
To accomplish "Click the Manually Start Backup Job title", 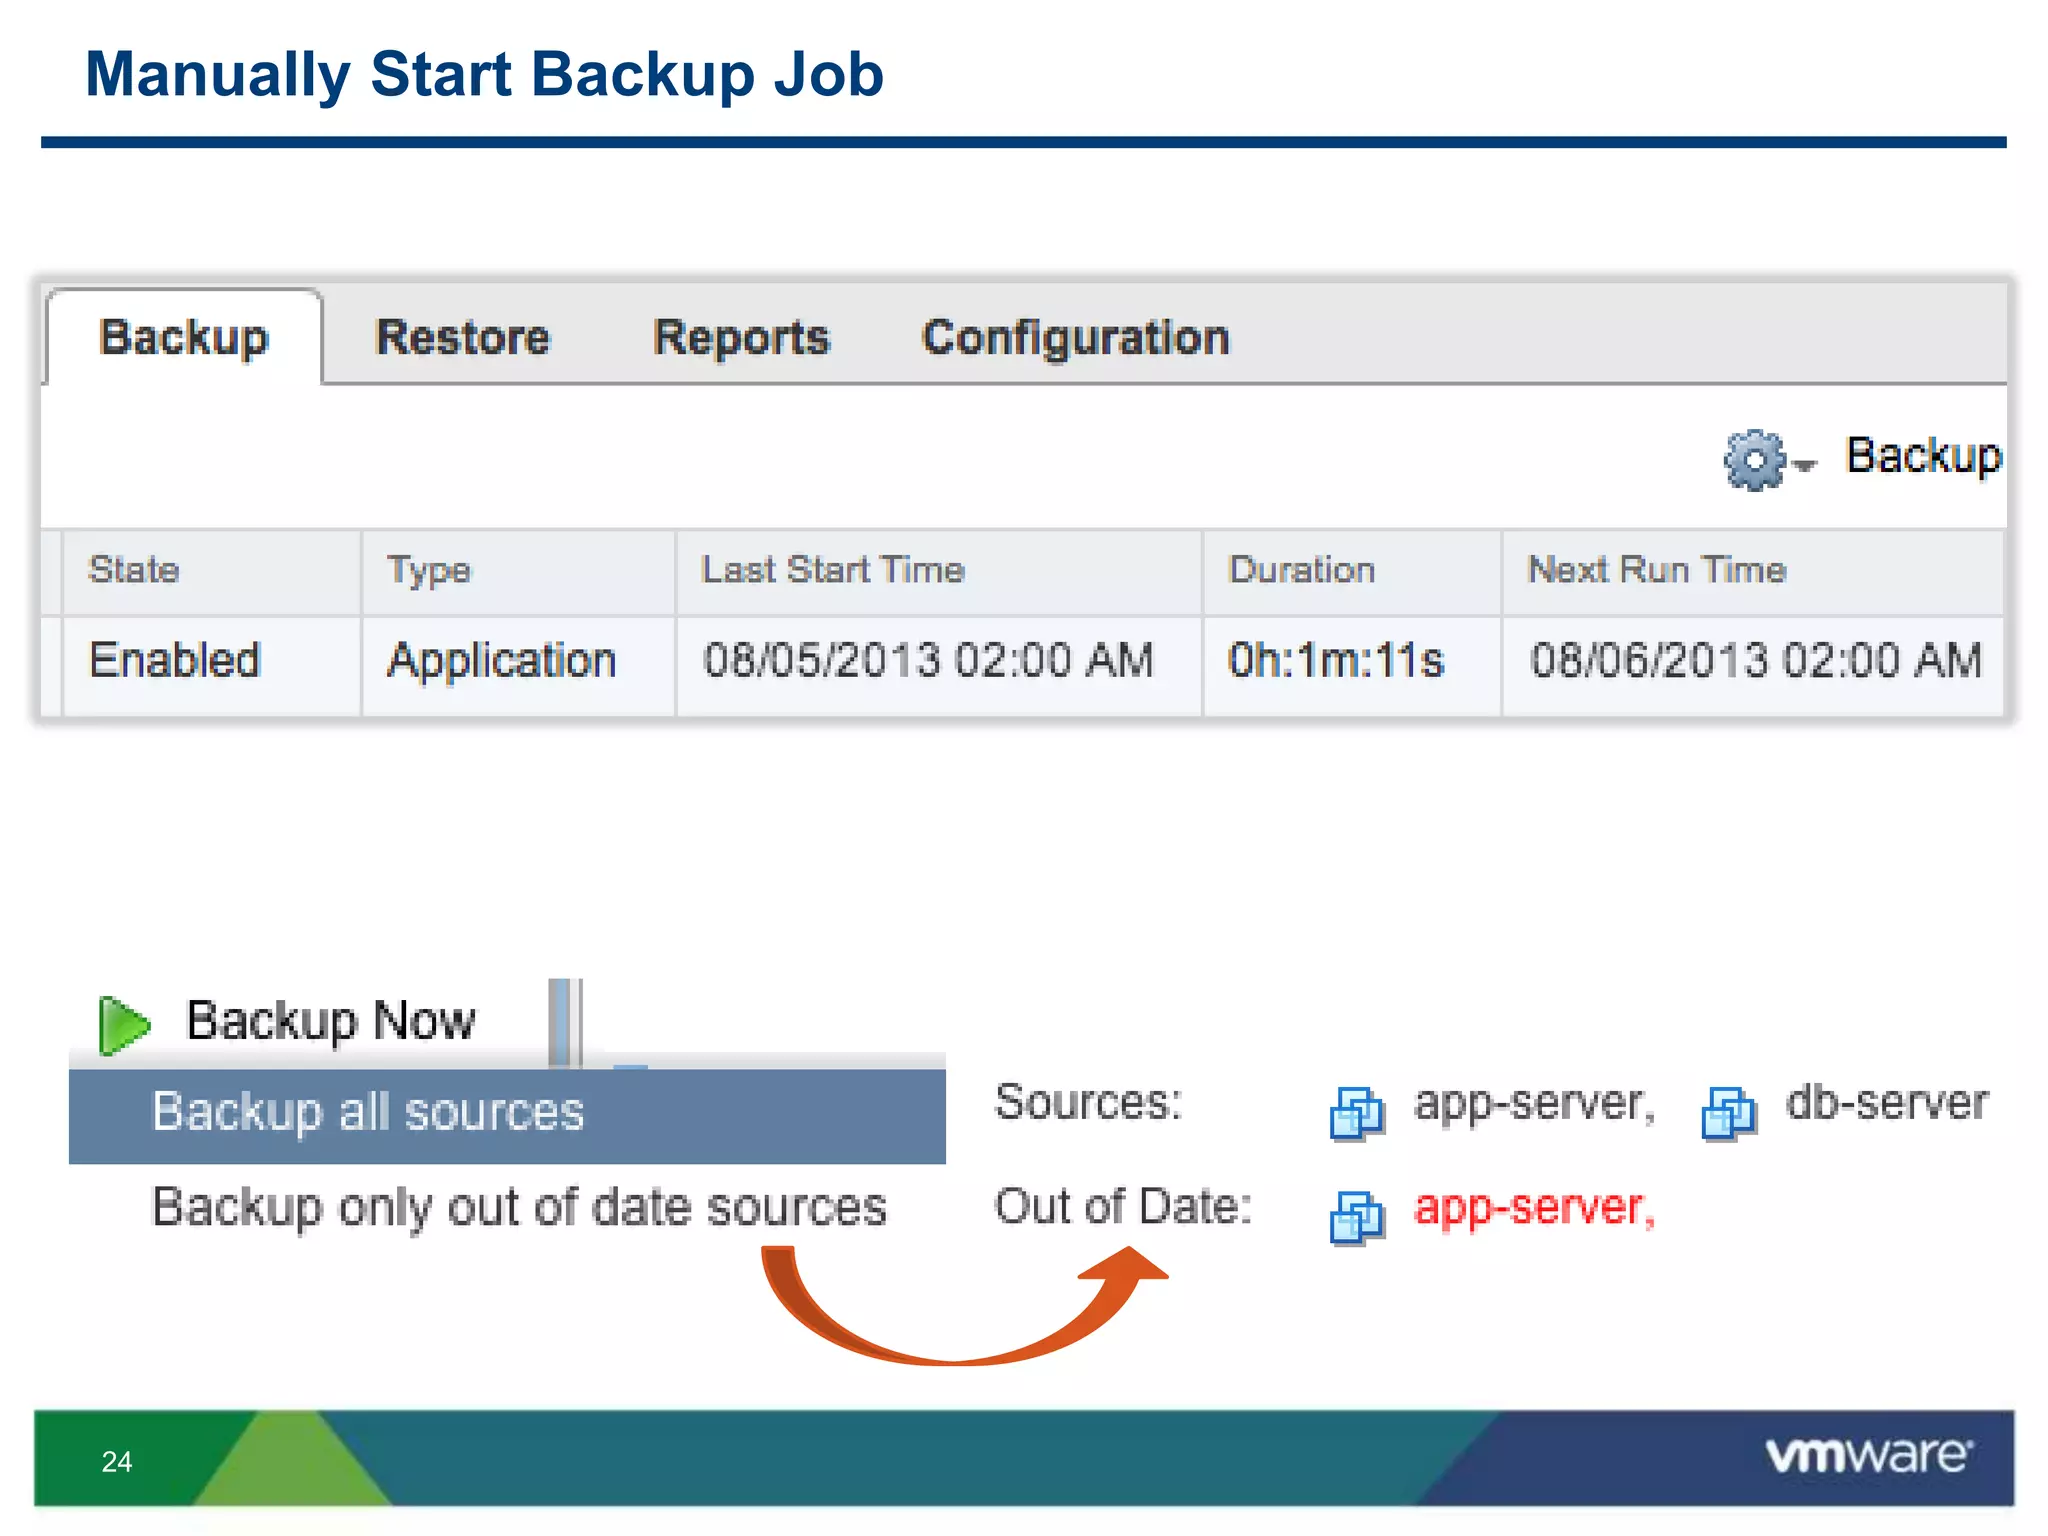I will tap(485, 76).
